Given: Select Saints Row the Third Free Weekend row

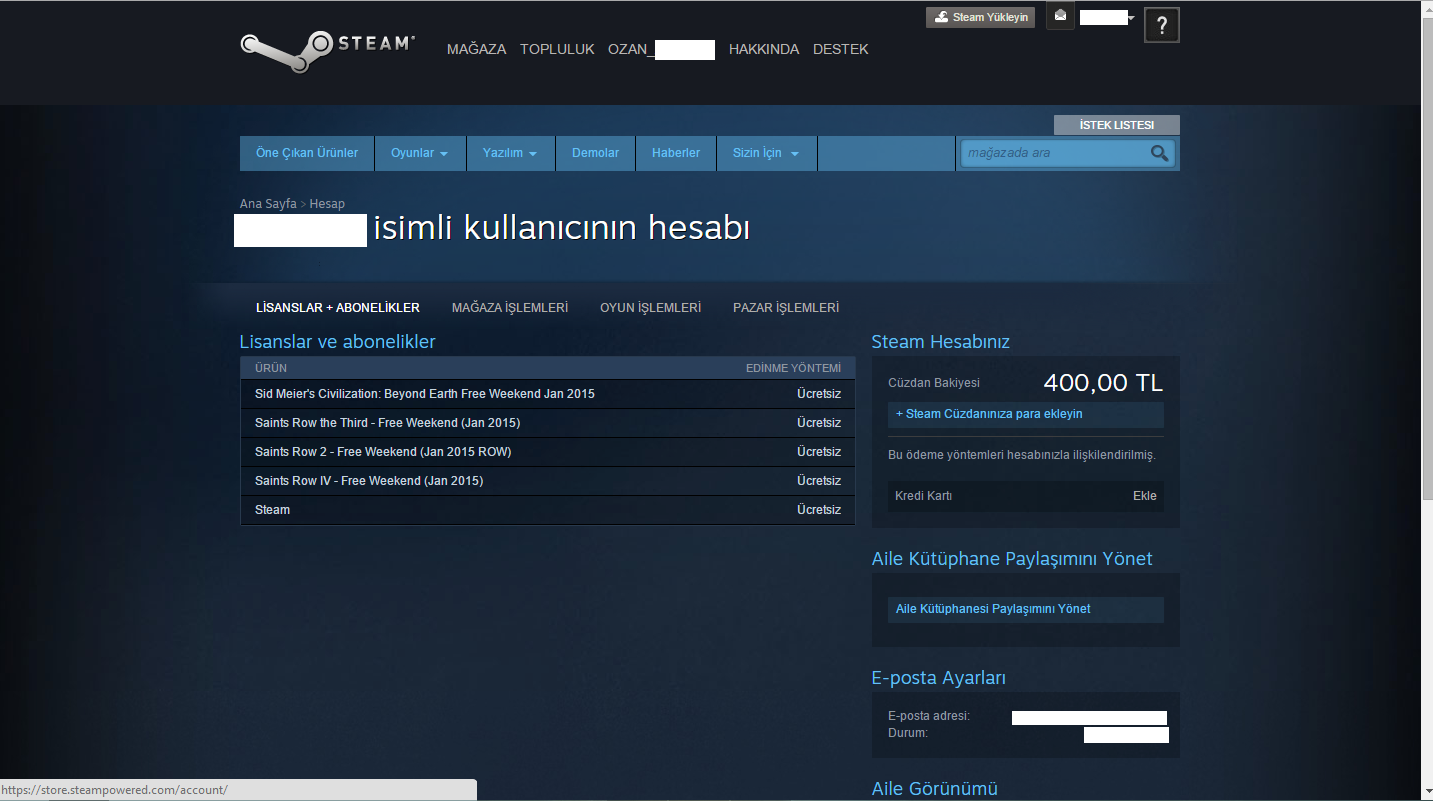Looking at the screenshot, I should tap(548, 423).
